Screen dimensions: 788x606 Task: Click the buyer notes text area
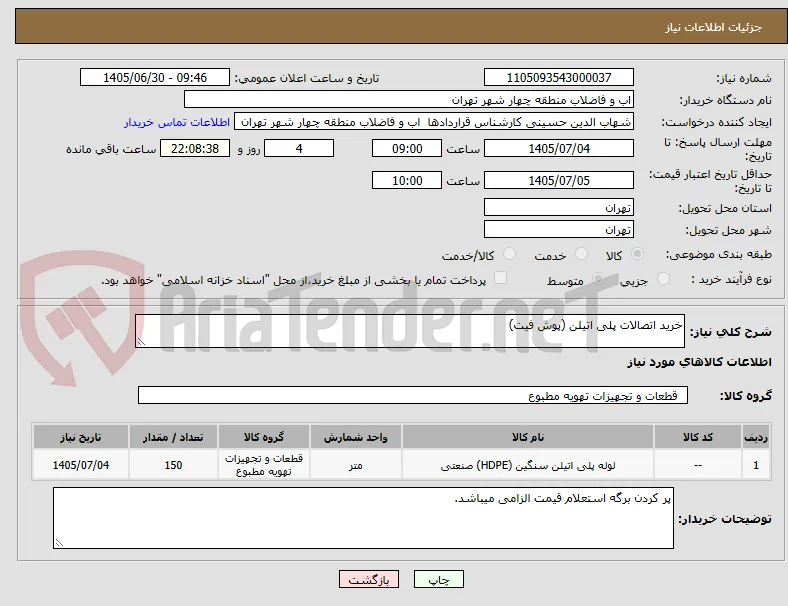point(363,518)
